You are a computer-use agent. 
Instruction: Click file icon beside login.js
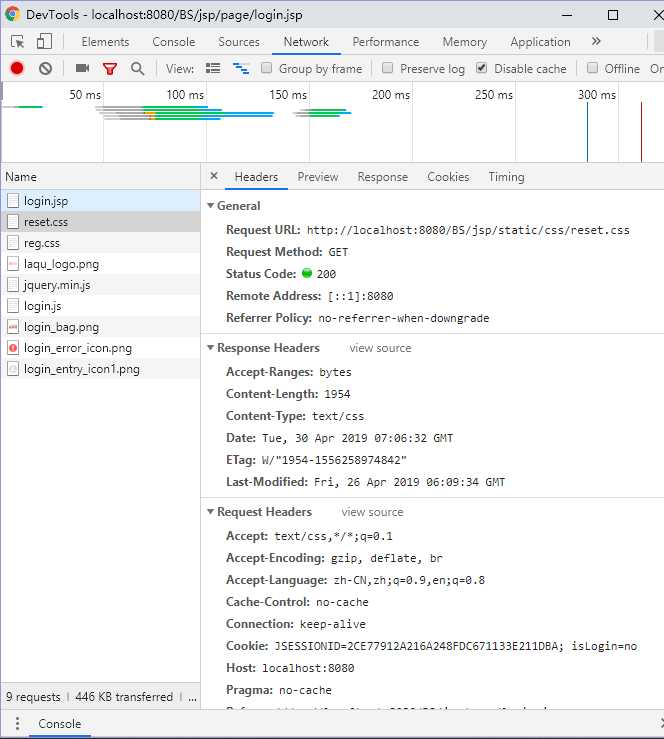13,306
